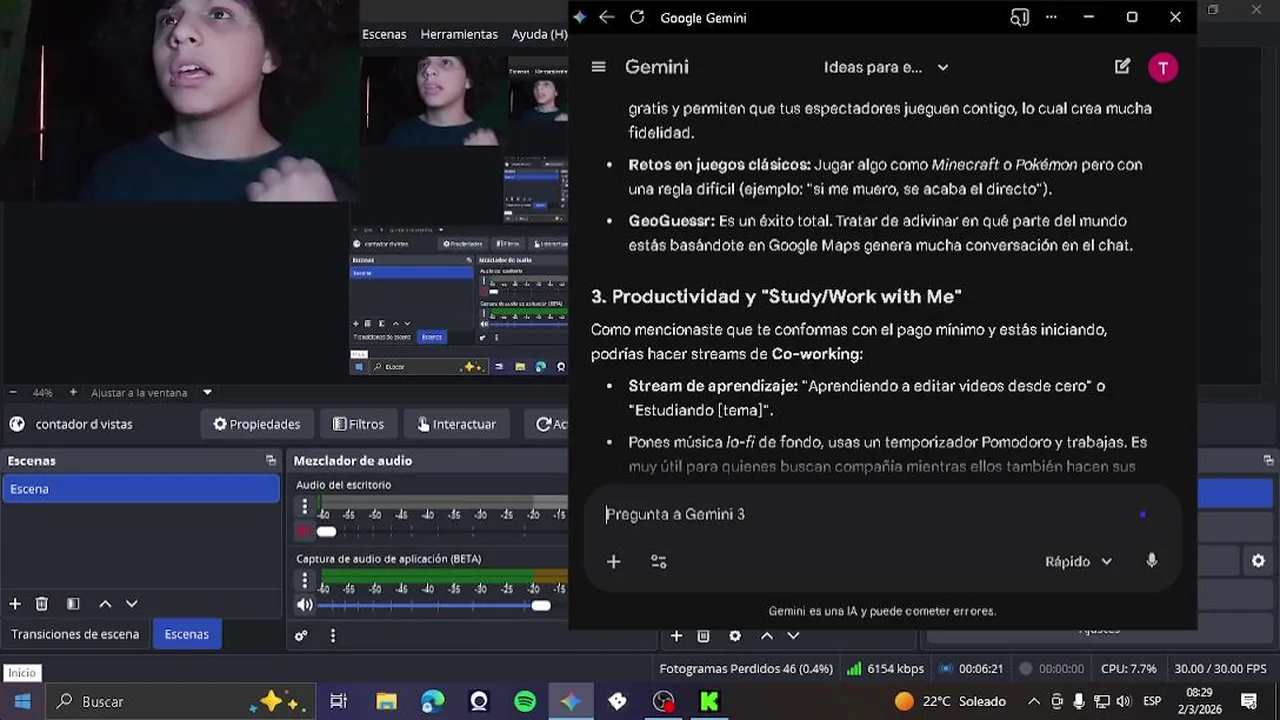Move the scene down with arrow
1280x720 pixels.
click(x=131, y=604)
